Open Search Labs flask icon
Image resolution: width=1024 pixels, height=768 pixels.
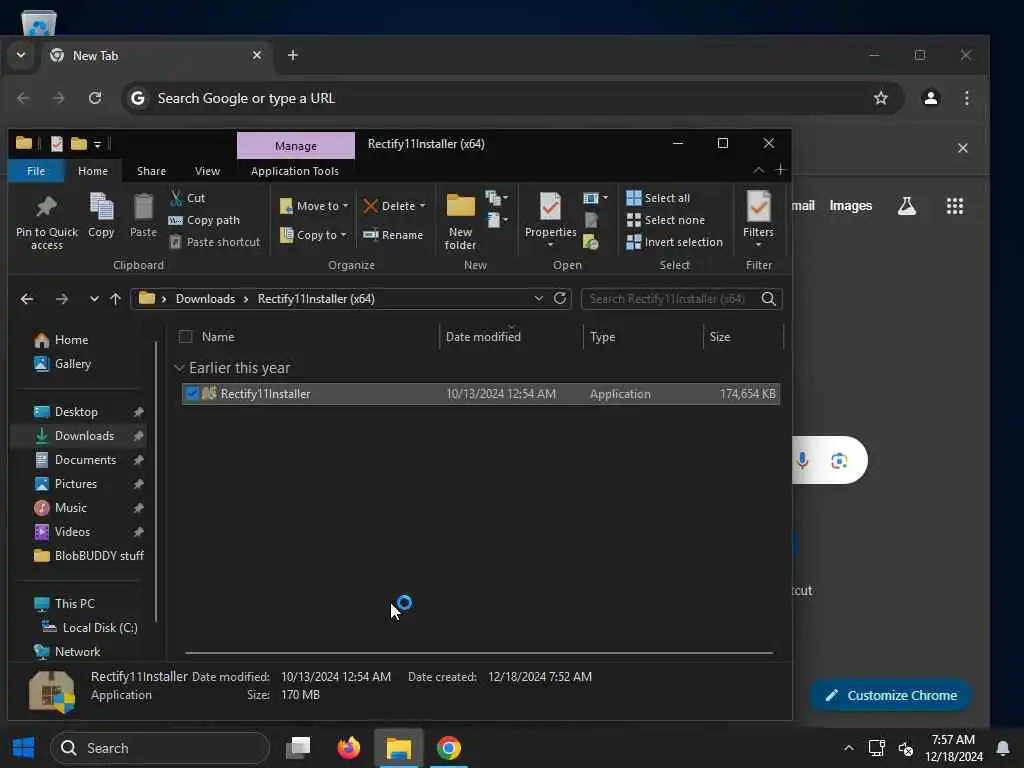pos(906,206)
